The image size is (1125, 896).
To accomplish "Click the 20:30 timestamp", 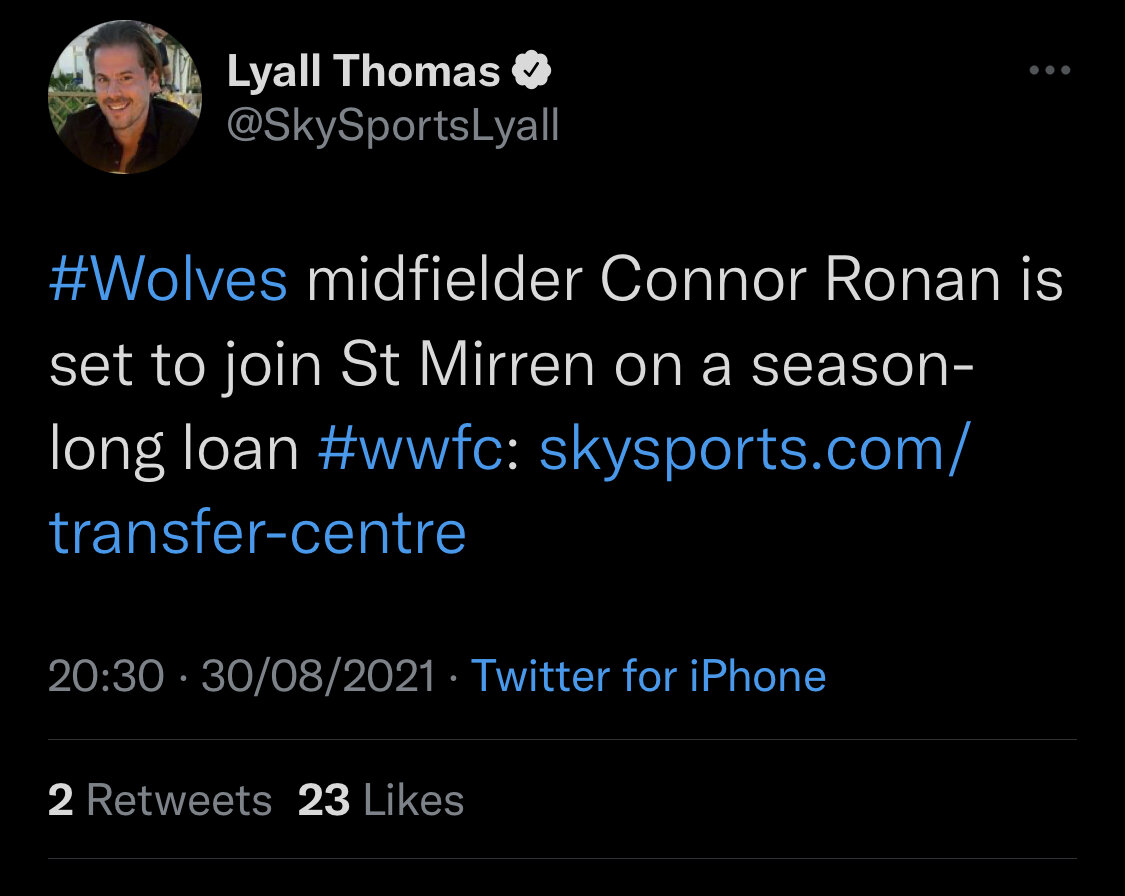I will click(106, 676).
